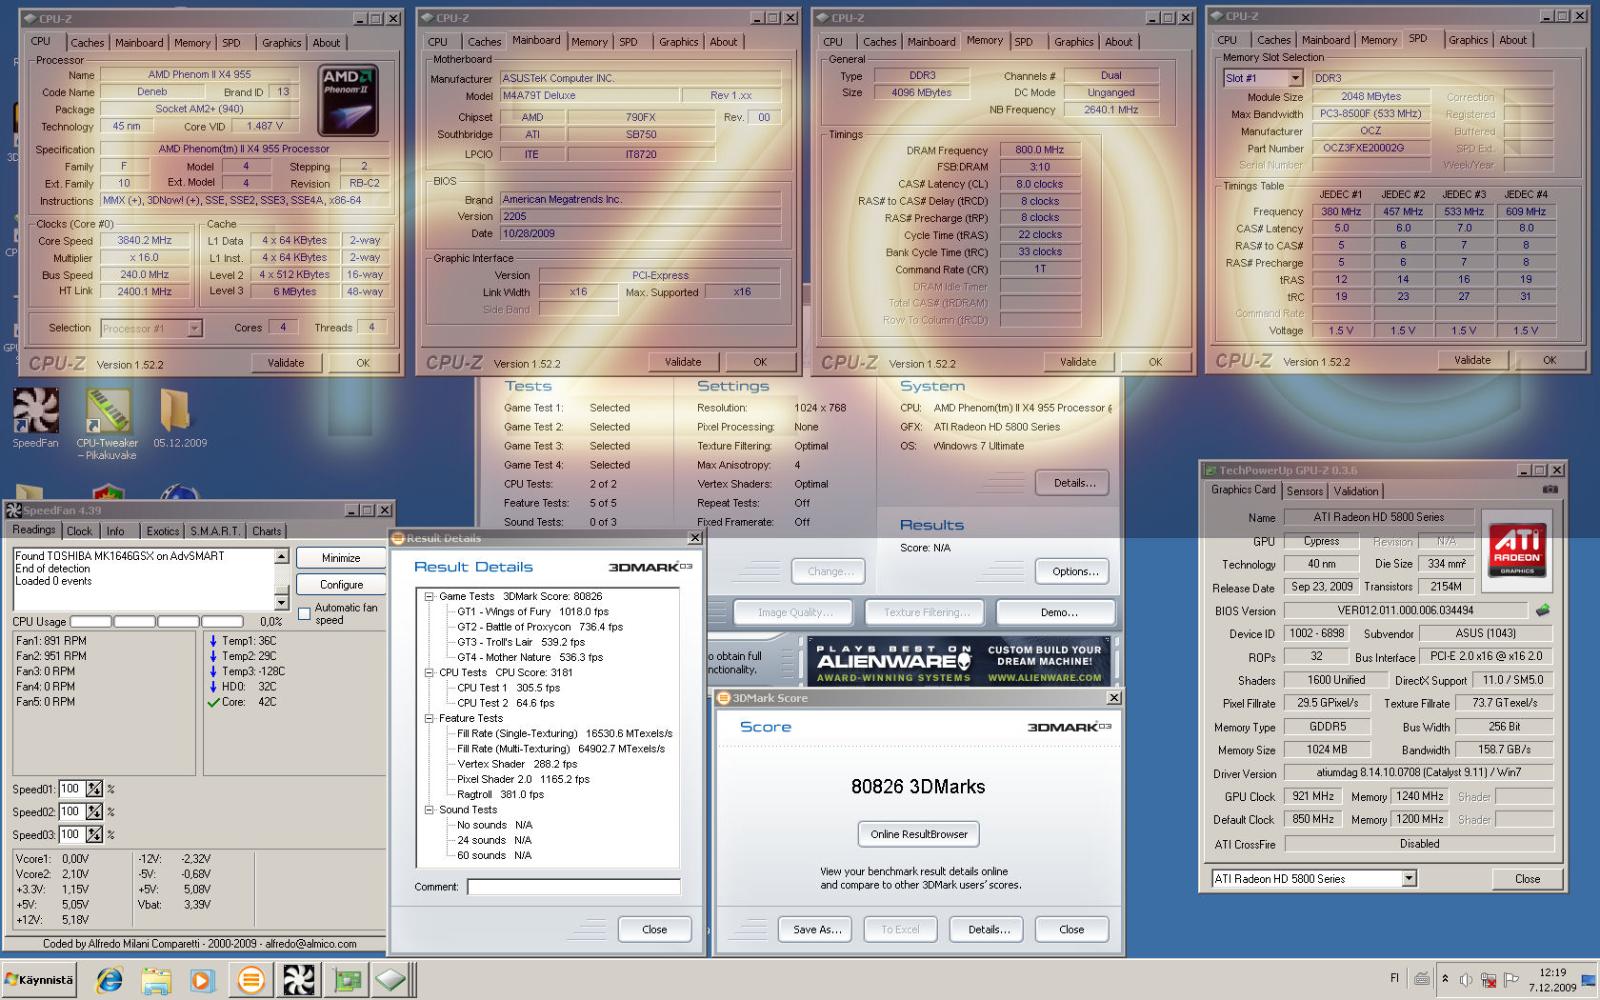This screenshot has width=1600, height=1000.
Task: Open the volume speaker tray icon
Action: pyautogui.click(x=1466, y=980)
